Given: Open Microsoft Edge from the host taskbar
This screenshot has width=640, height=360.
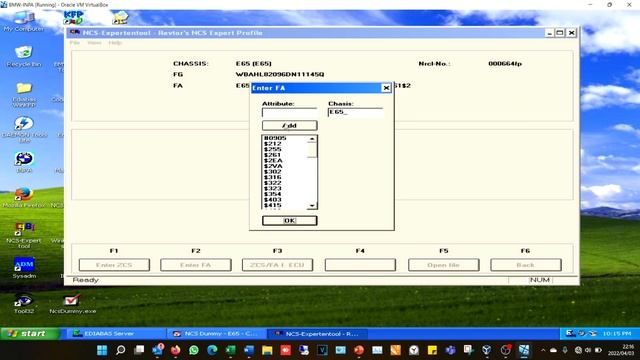Looking at the screenshot, I should (x=212, y=350).
